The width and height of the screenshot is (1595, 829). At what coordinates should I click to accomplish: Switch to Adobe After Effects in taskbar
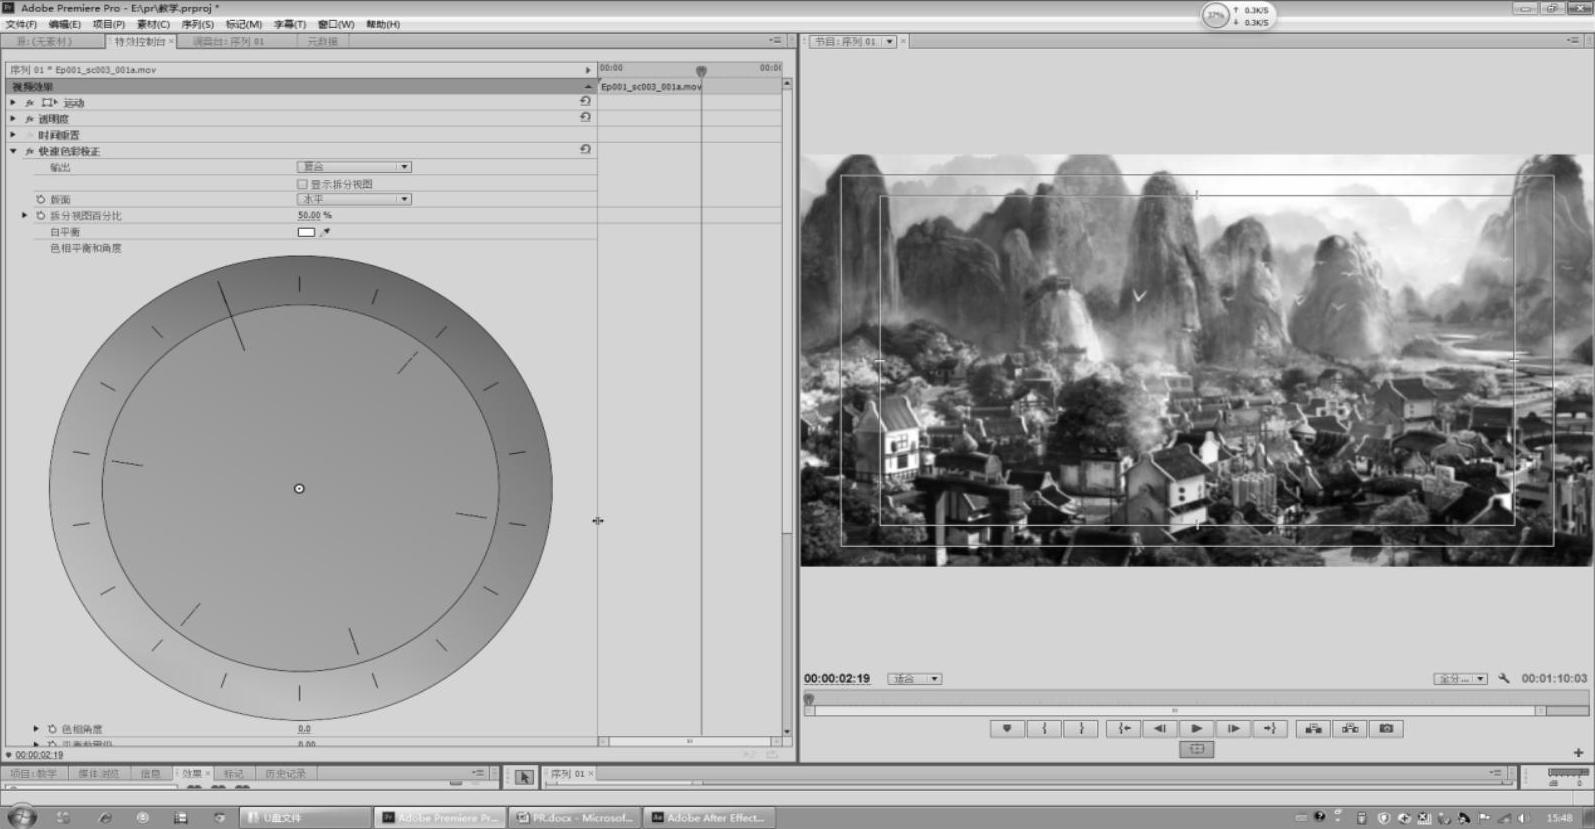coord(708,818)
